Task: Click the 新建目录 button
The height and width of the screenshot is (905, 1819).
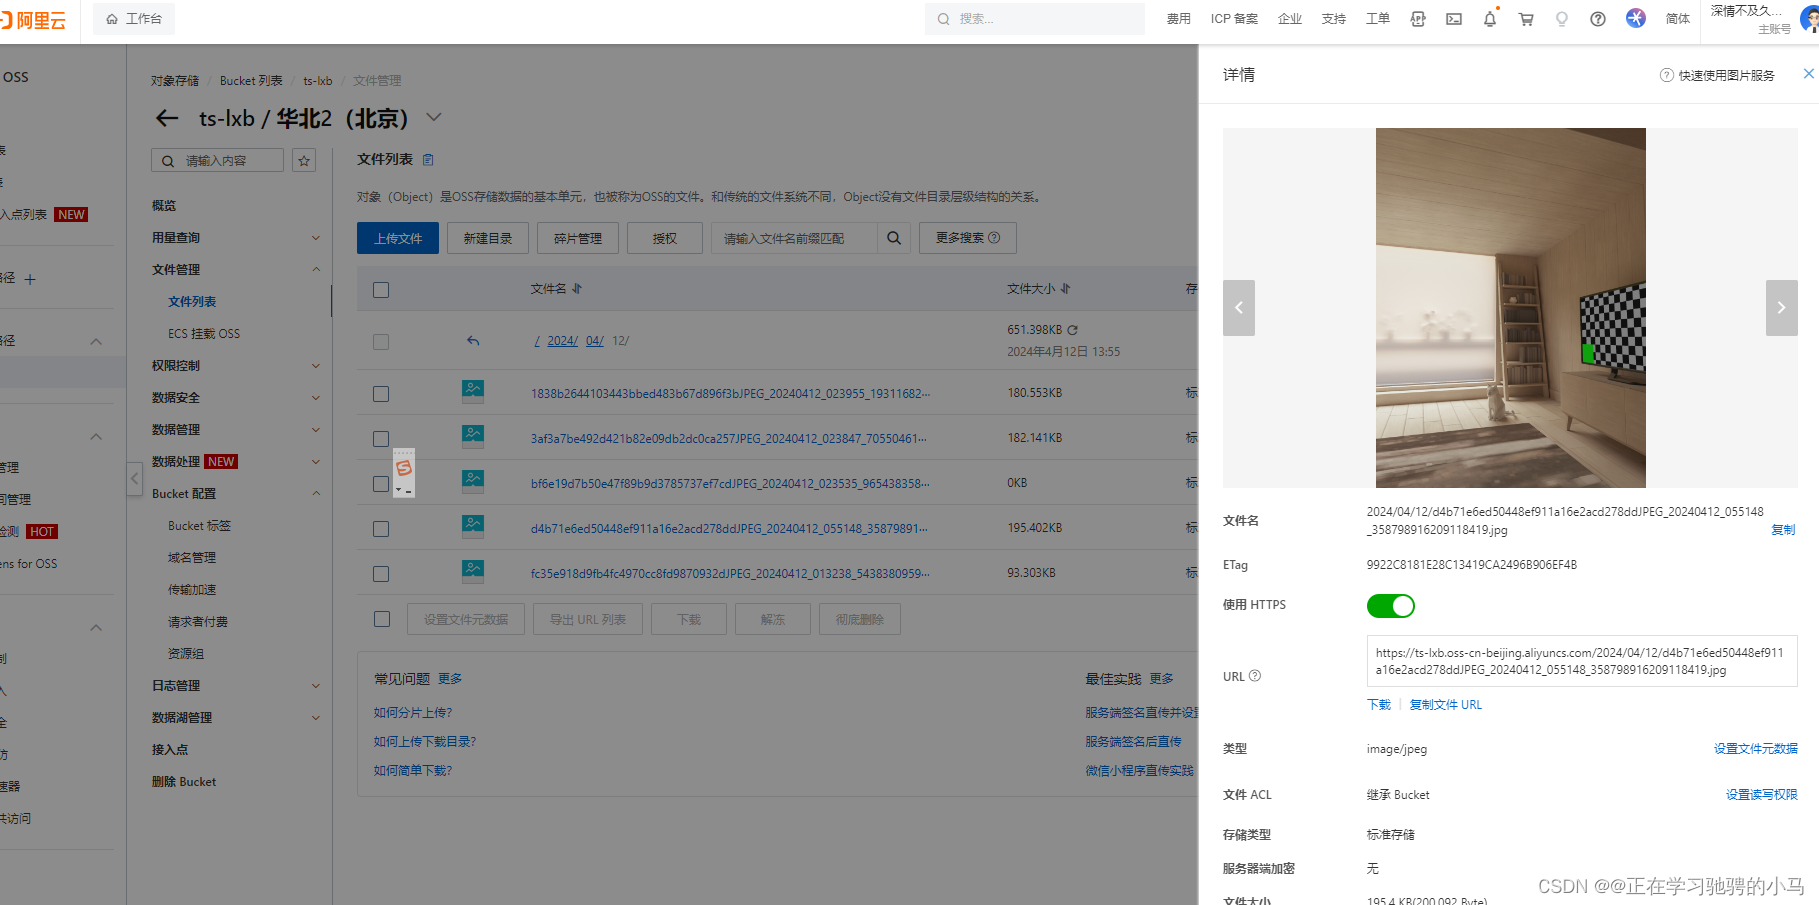Action: tap(488, 238)
